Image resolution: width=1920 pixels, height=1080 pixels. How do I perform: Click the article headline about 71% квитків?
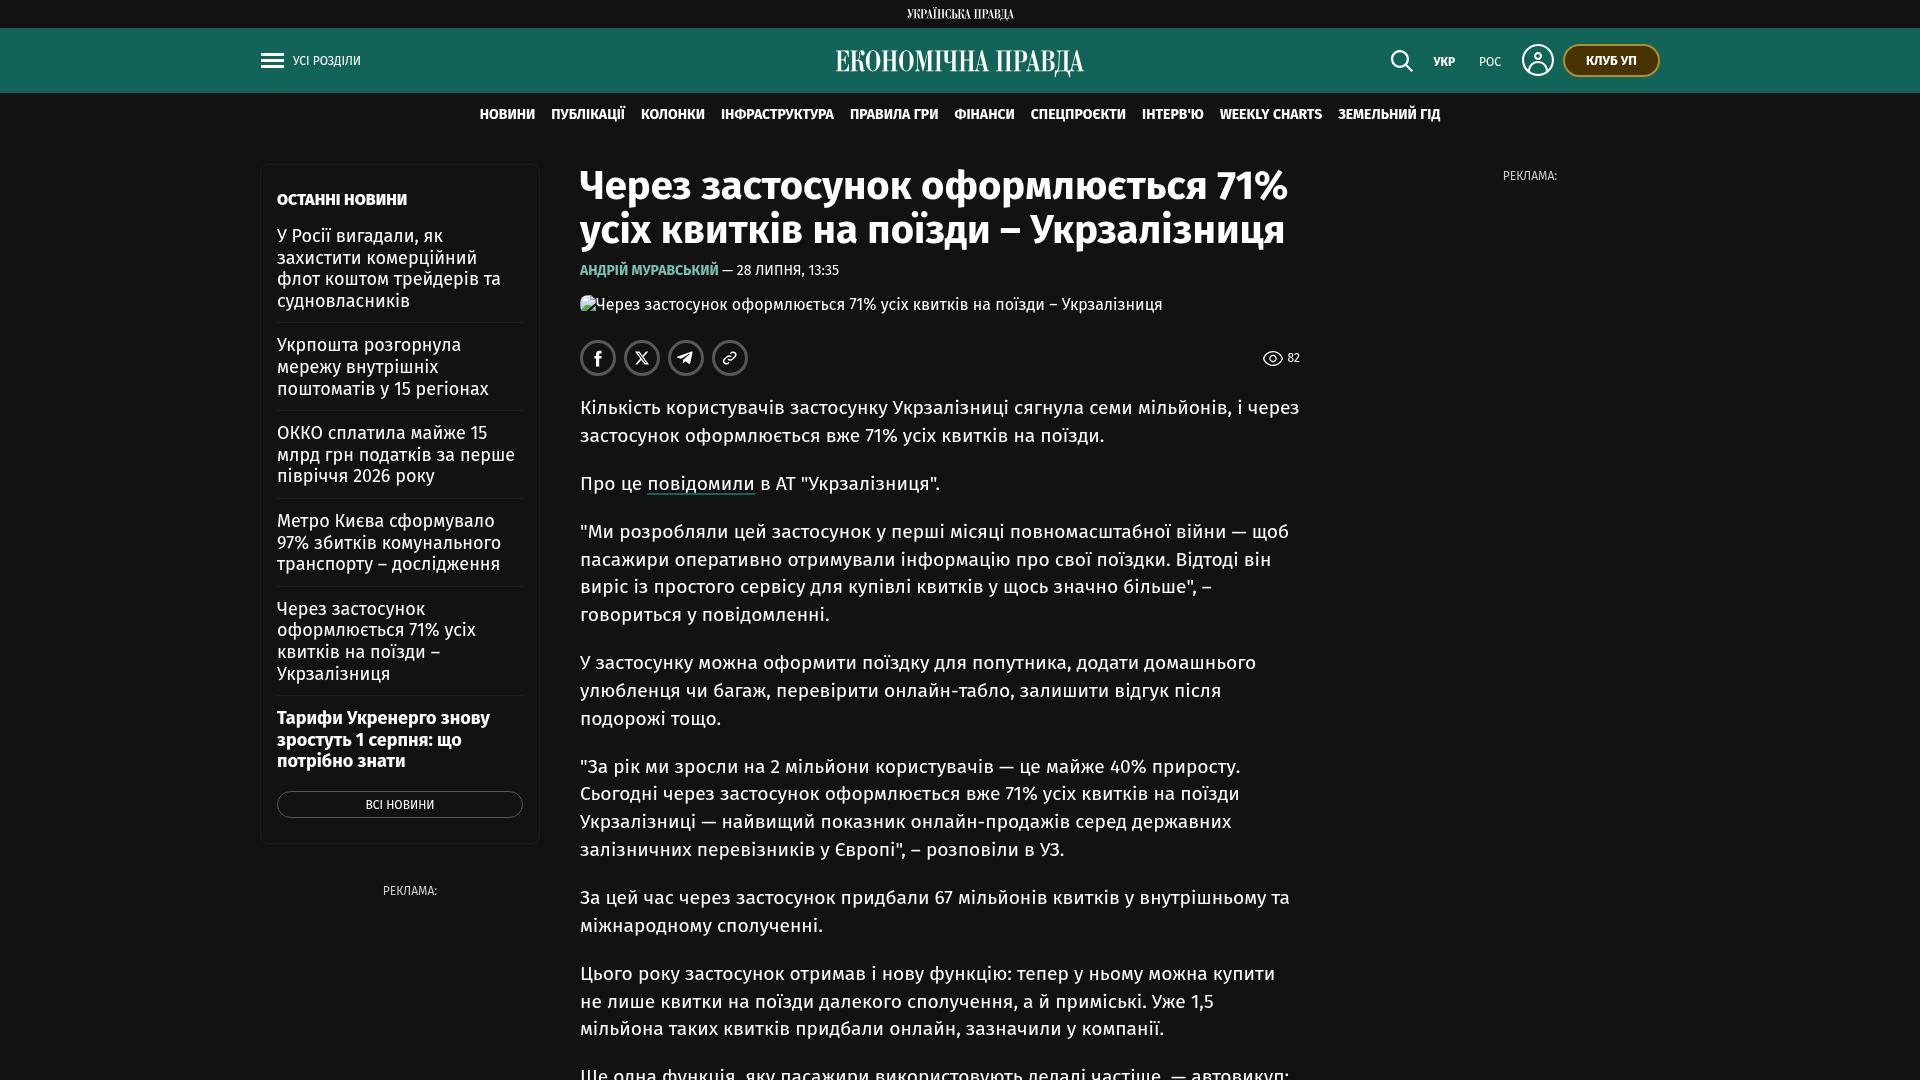click(934, 208)
